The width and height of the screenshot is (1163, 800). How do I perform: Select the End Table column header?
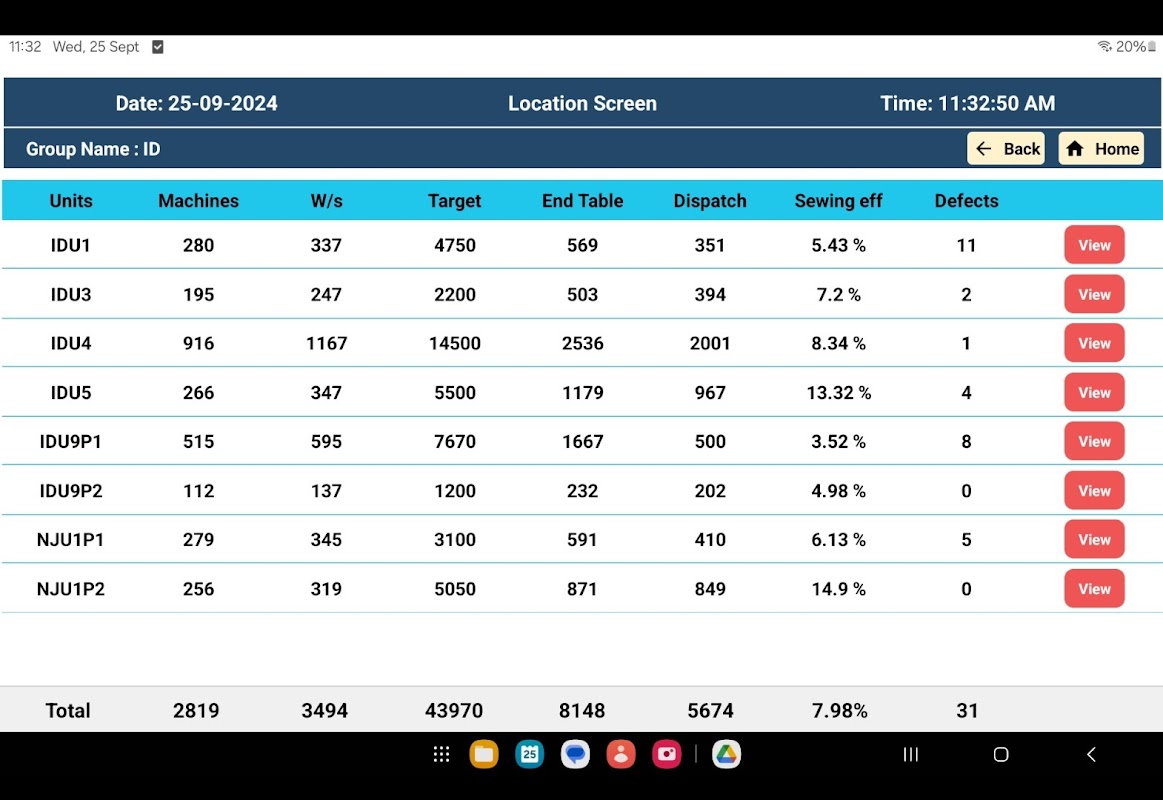[582, 201]
